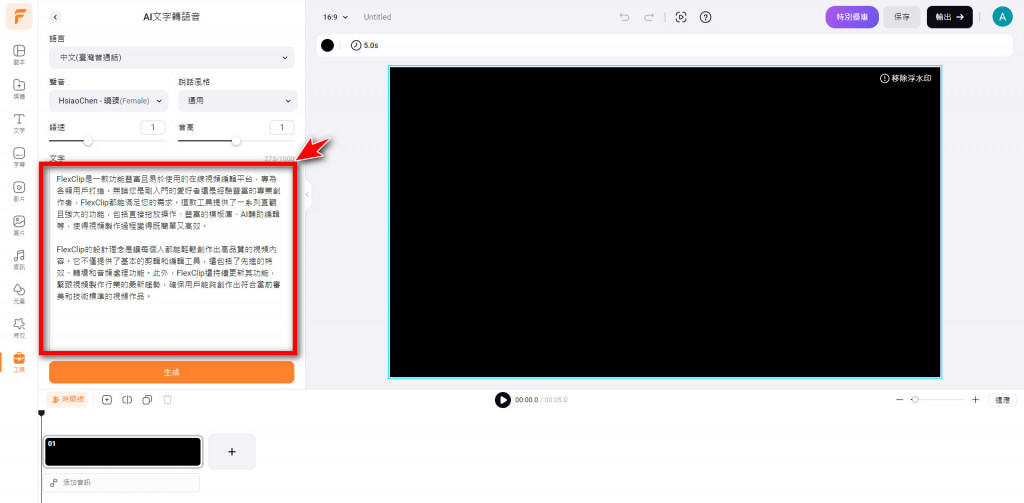Delete with the trash icon in timeline toolbar

tap(167, 400)
